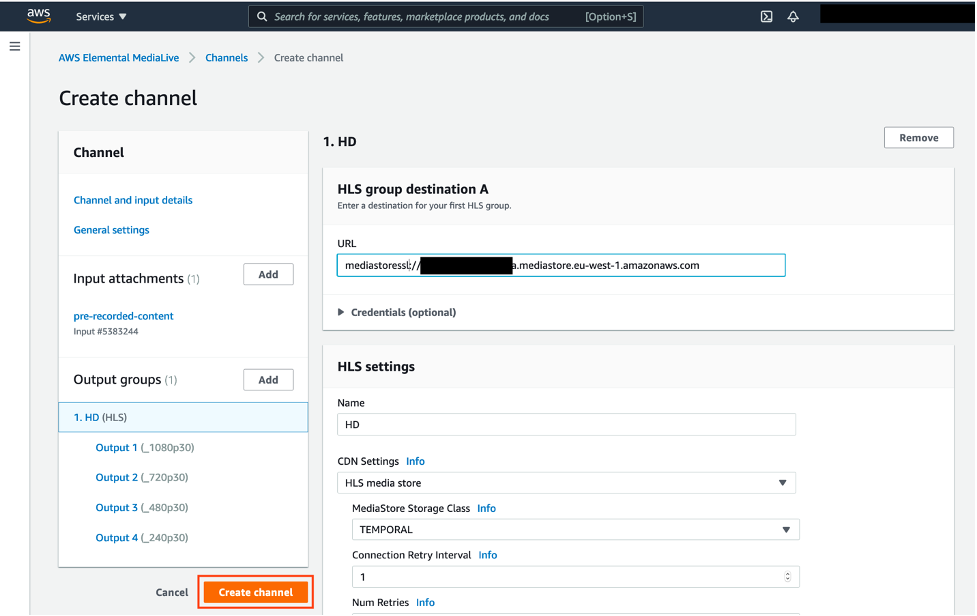
Task: Navigate to Channels via the breadcrumb
Action: [x=226, y=57]
